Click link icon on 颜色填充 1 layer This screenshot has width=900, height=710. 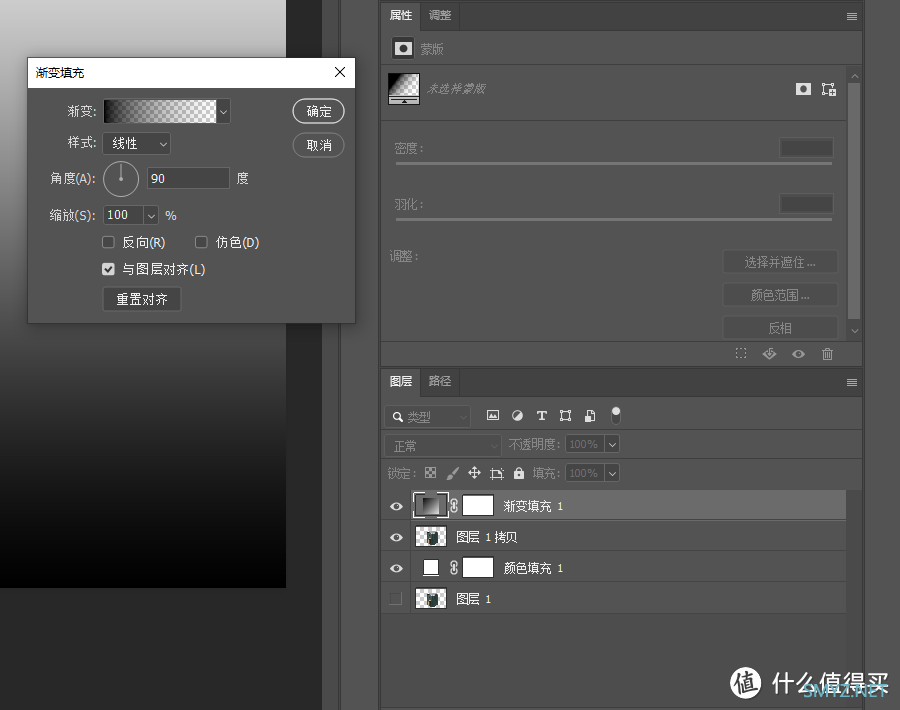pyautogui.click(x=454, y=568)
